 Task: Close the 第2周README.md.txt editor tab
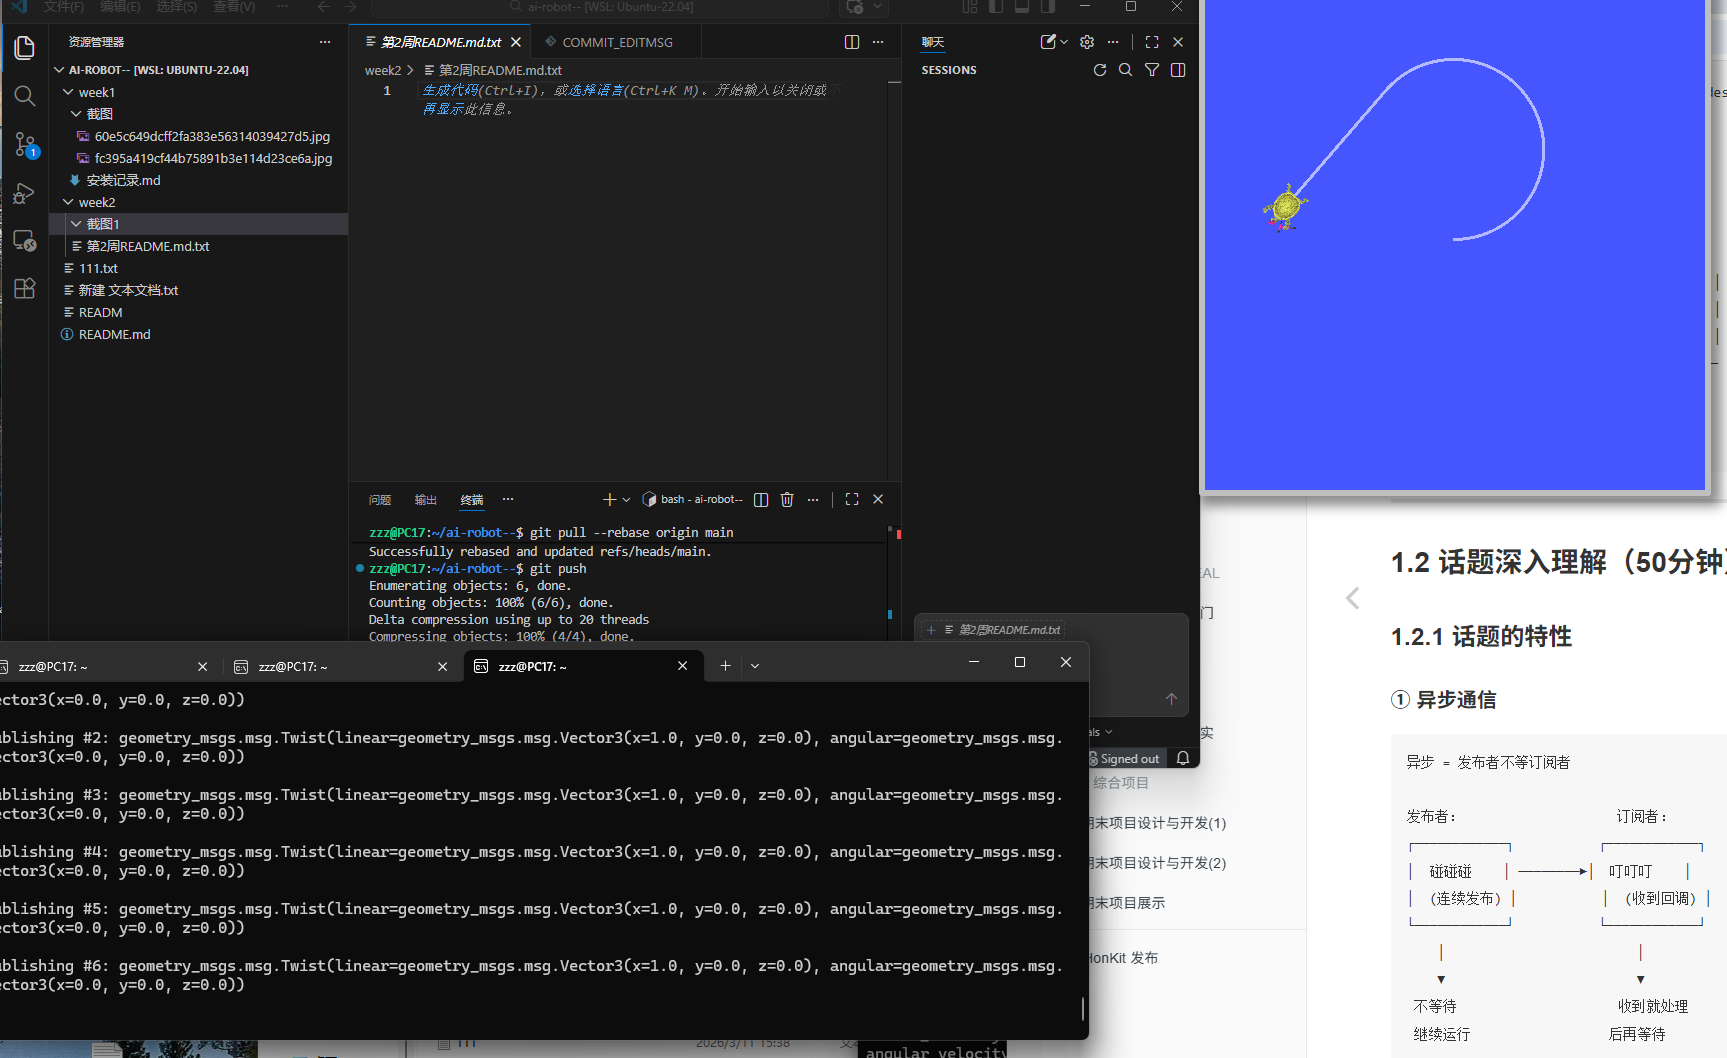[x=516, y=42]
